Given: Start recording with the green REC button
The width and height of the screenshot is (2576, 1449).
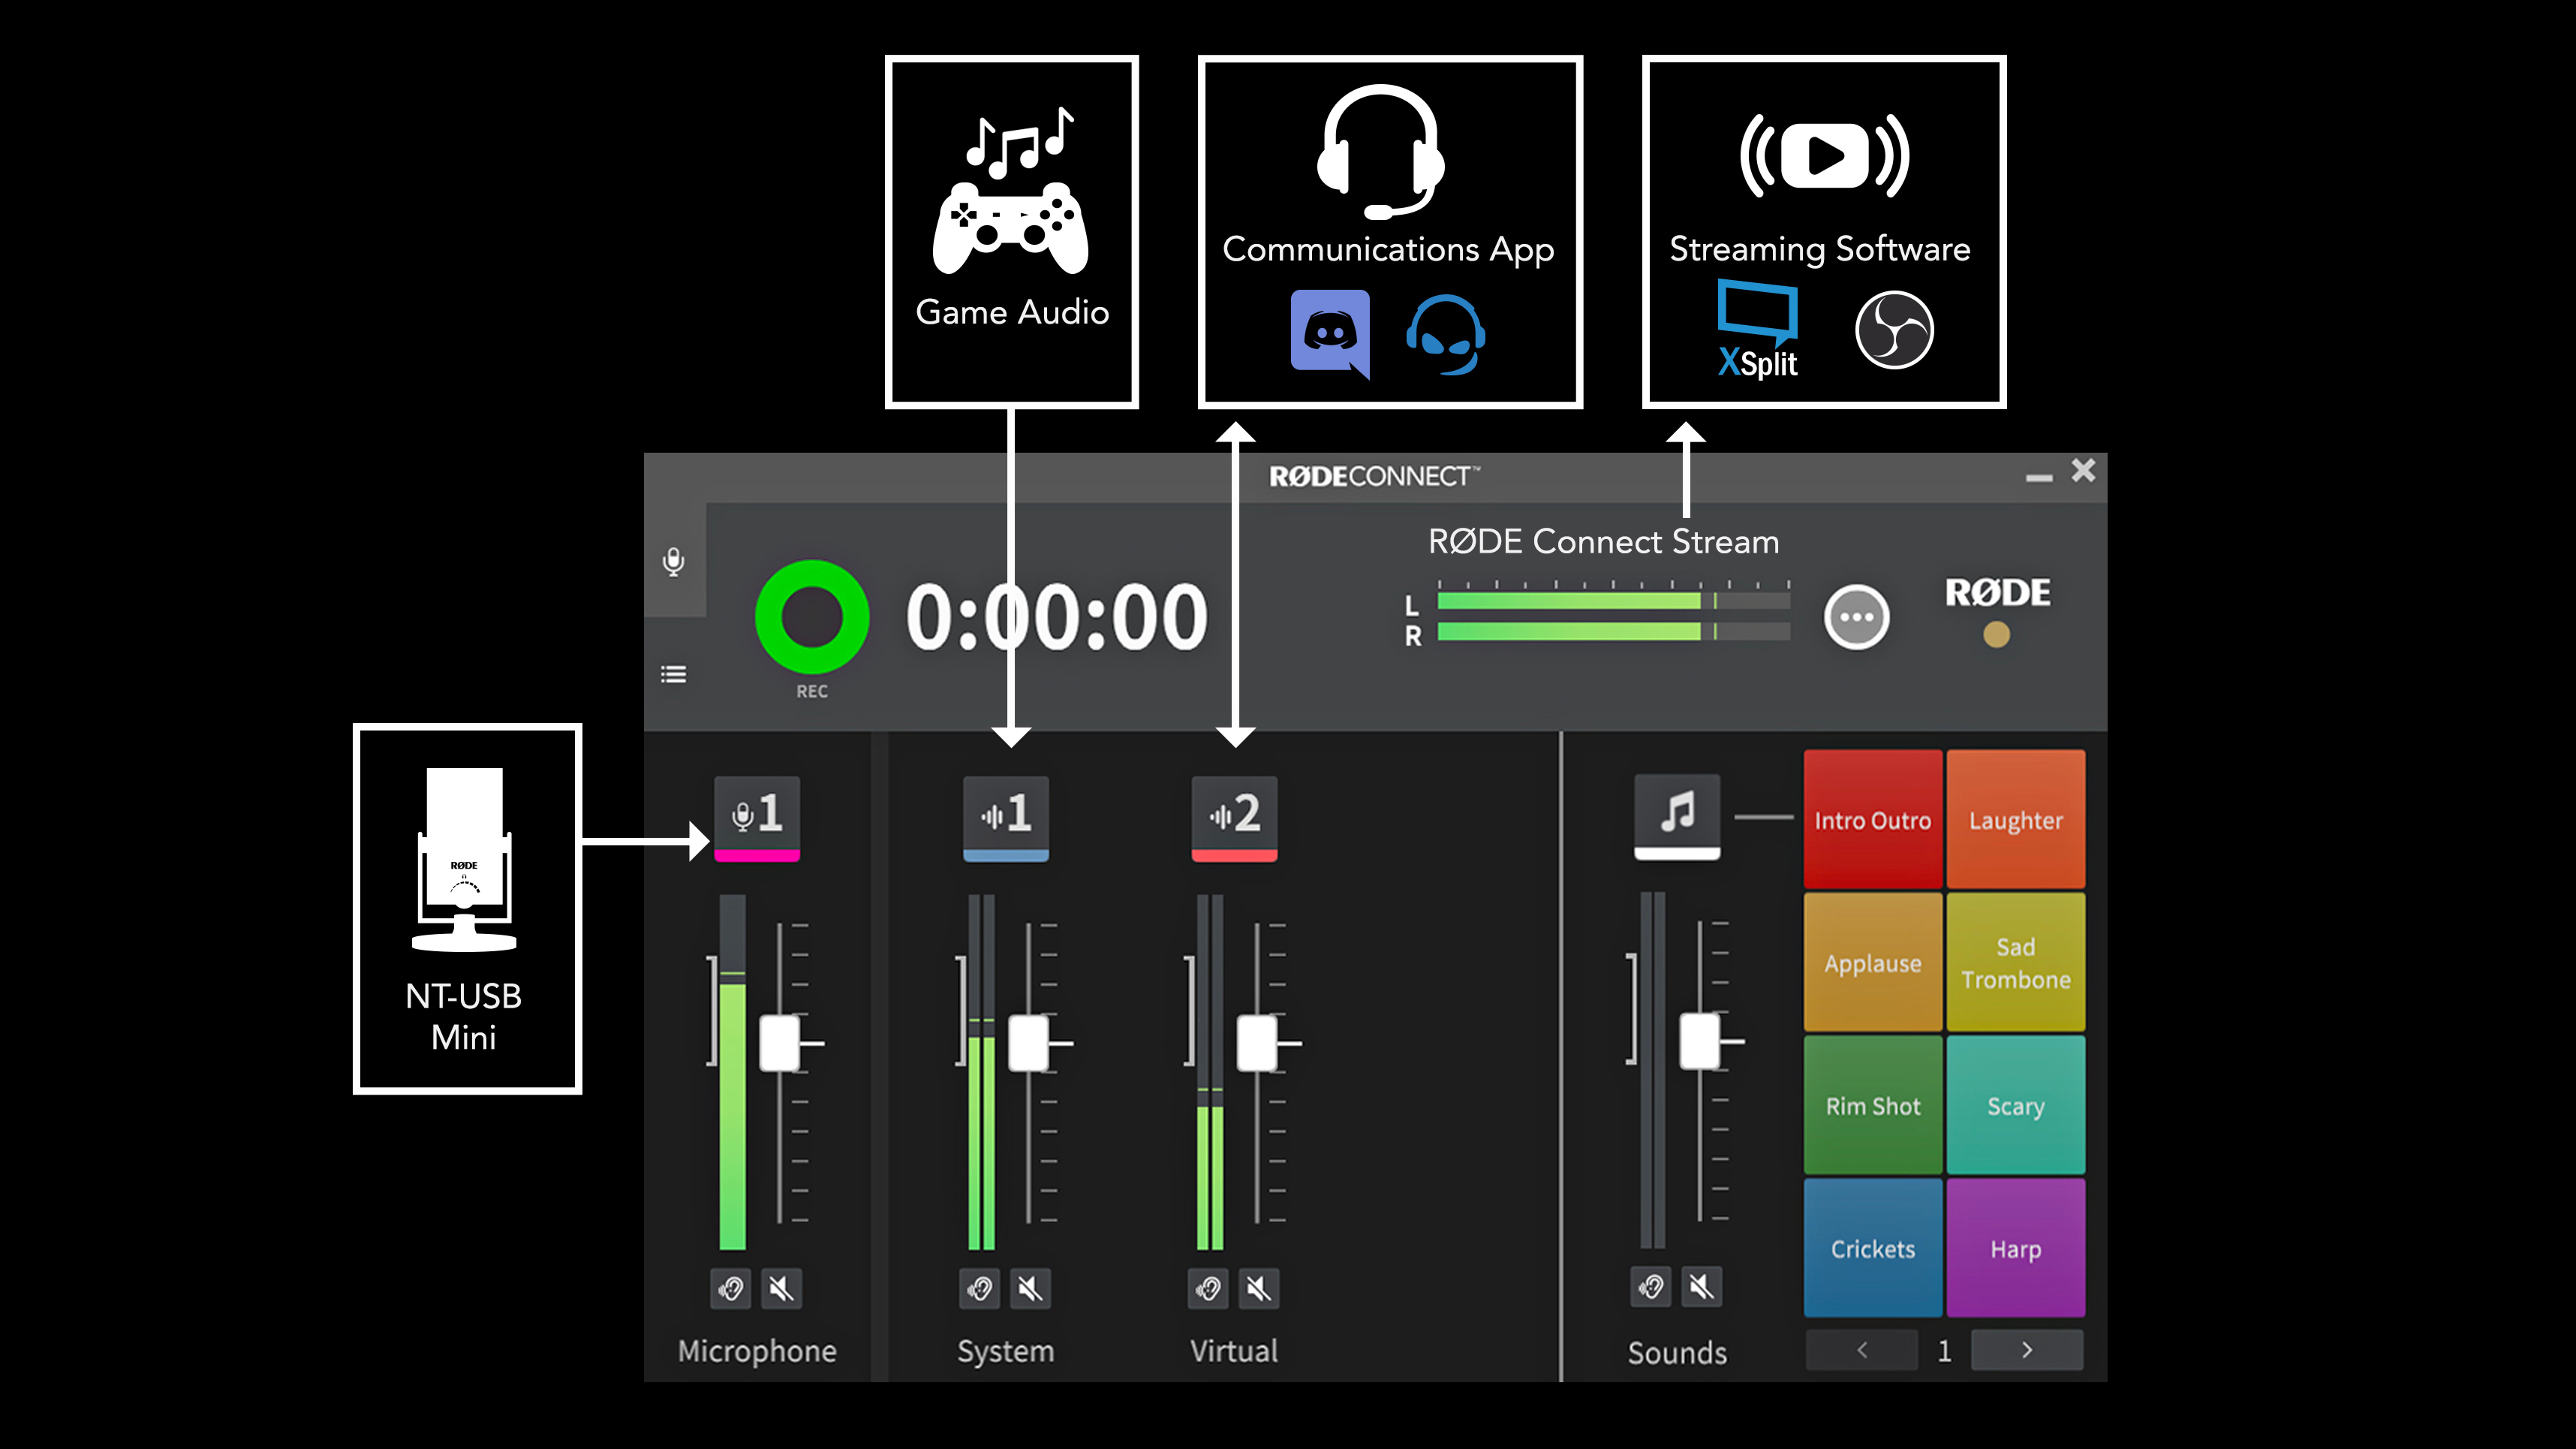Looking at the screenshot, I should tap(811, 616).
